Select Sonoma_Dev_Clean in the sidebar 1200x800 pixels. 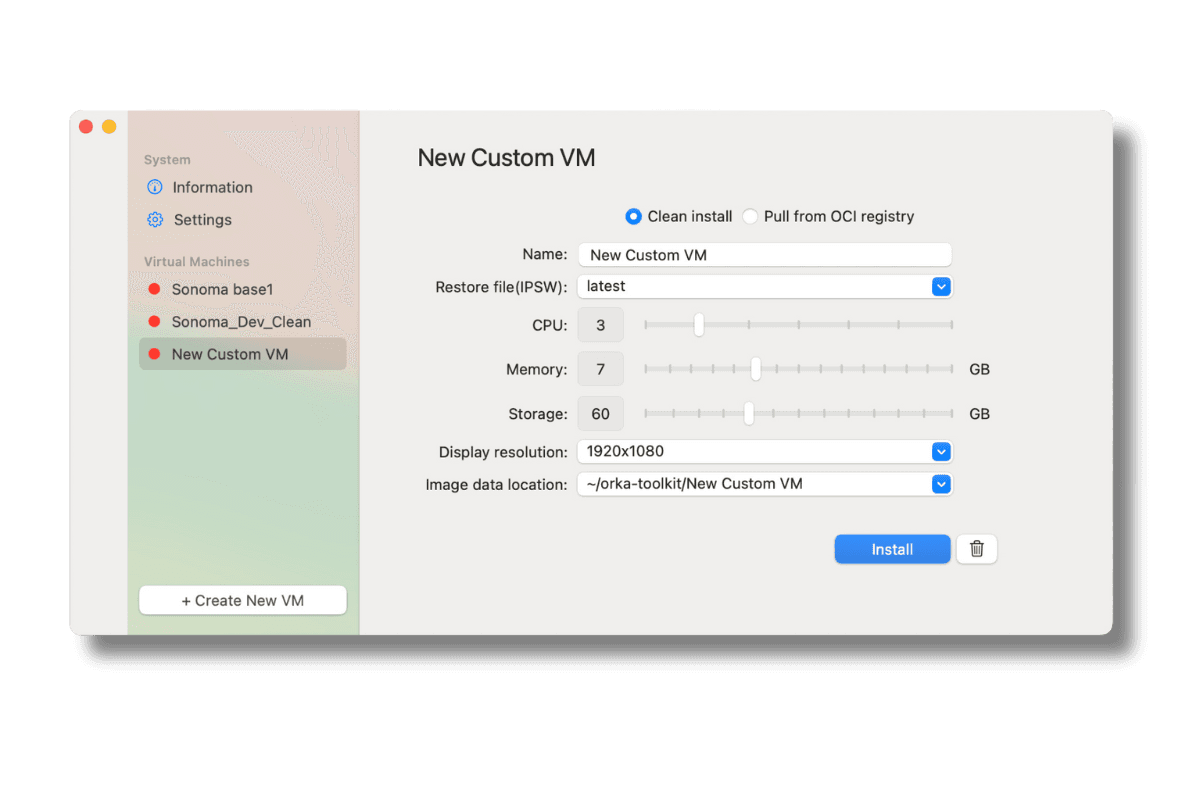click(x=241, y=322)
